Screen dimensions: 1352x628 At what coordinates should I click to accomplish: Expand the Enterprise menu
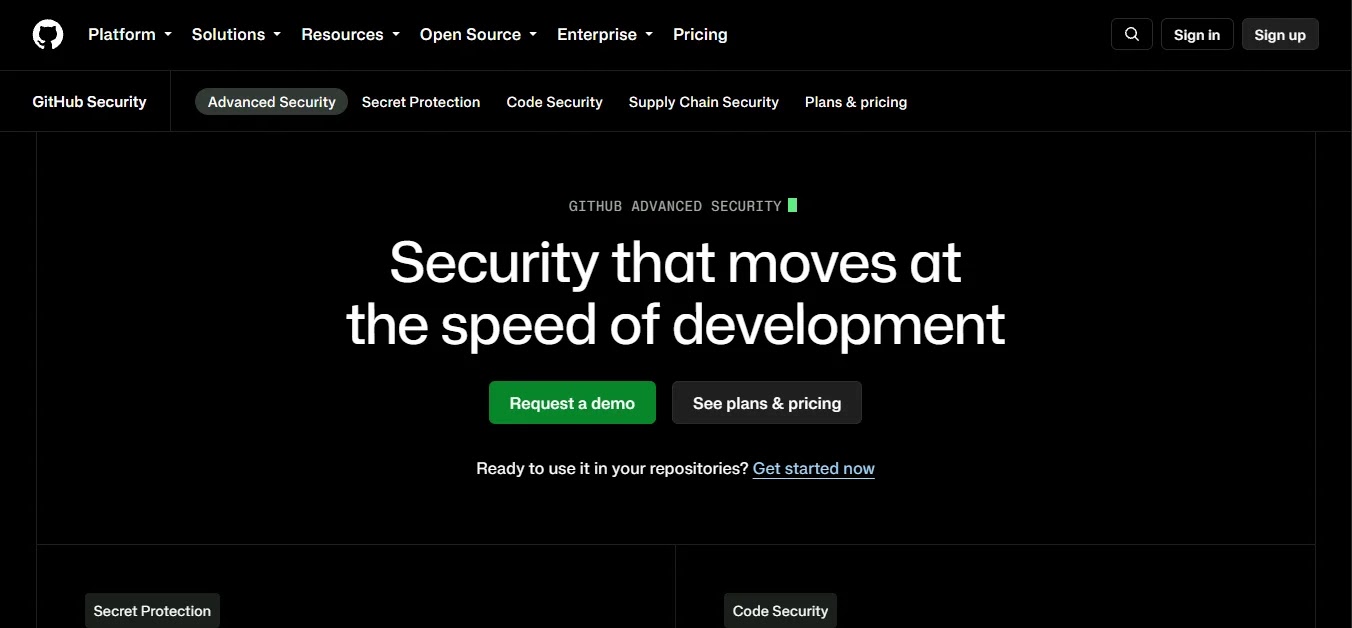click(605, 34)
